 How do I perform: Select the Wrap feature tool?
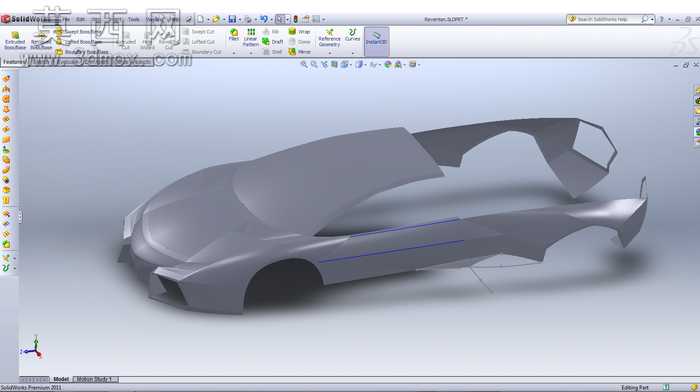[299, 32]
